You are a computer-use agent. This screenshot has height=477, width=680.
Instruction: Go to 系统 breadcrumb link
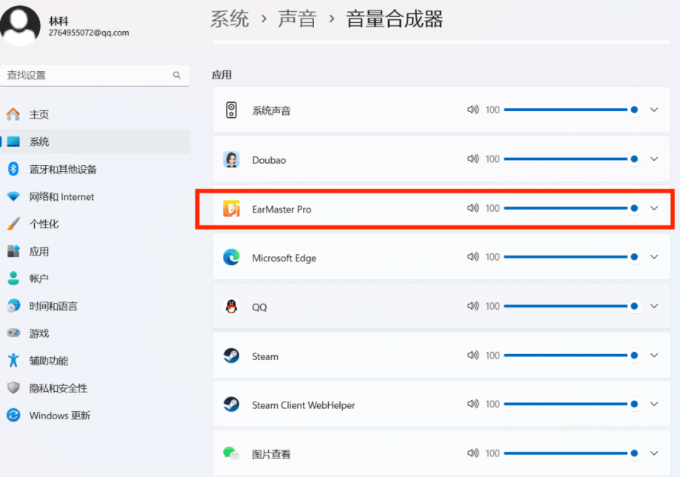coord(229,19)
